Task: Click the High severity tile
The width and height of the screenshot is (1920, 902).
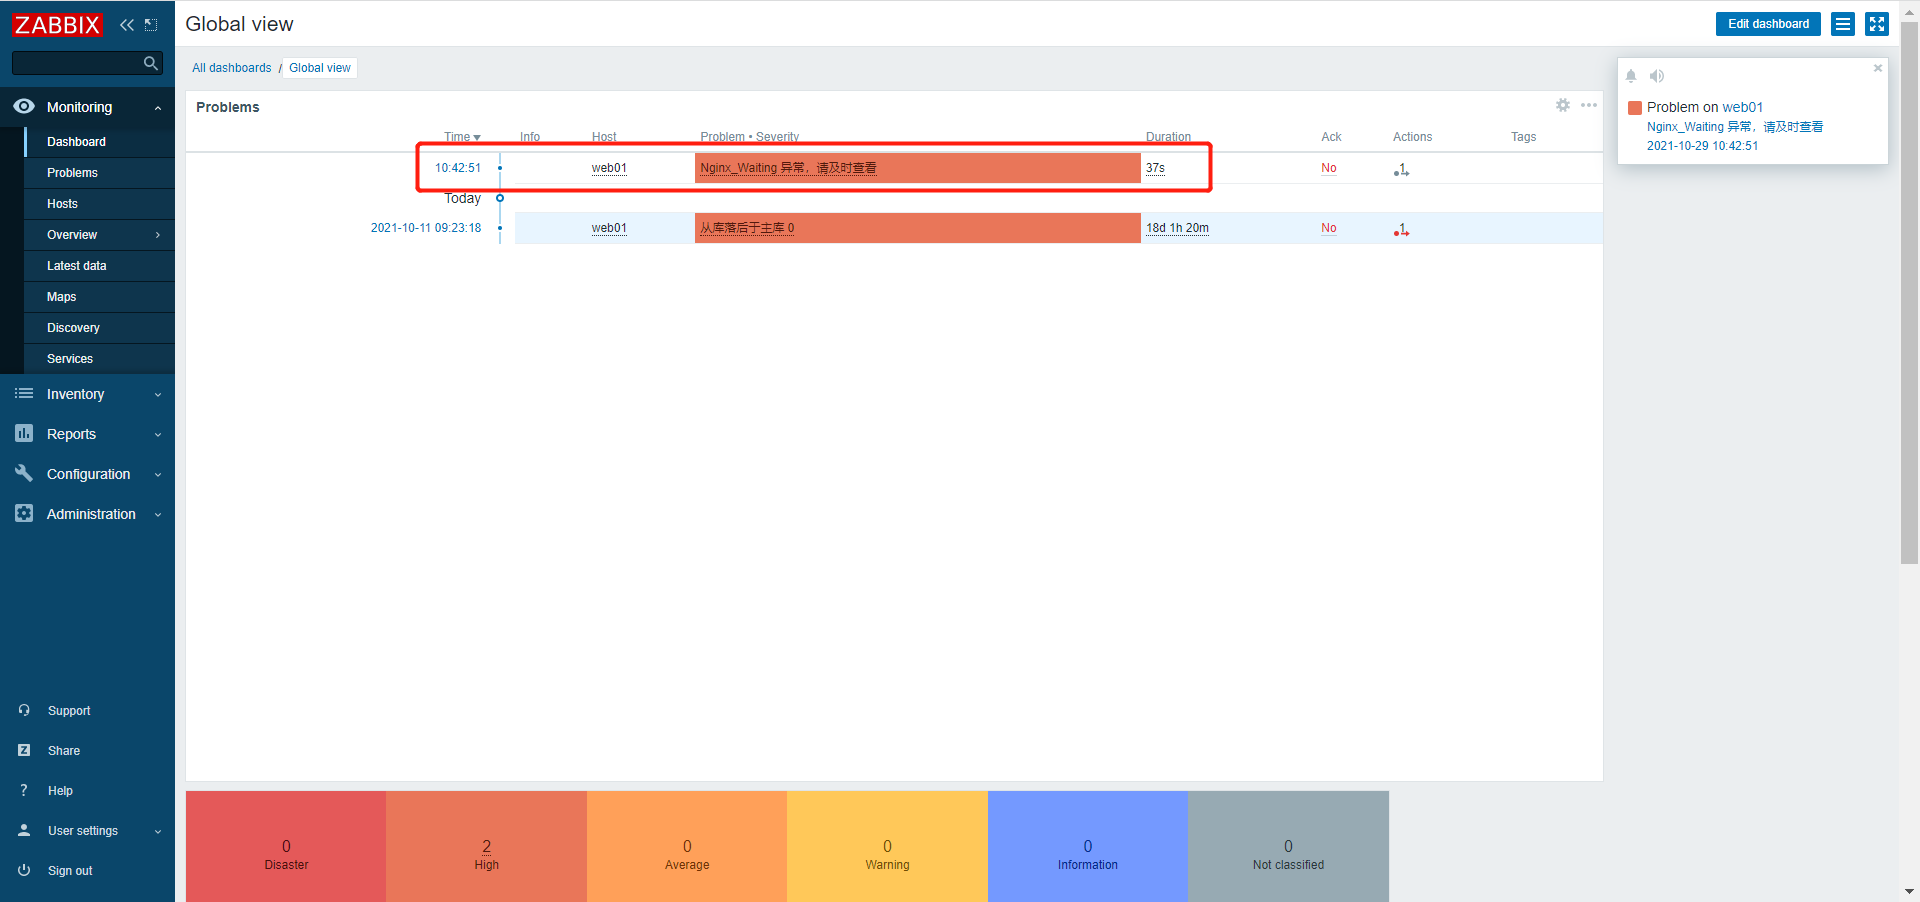Action: 486,846
